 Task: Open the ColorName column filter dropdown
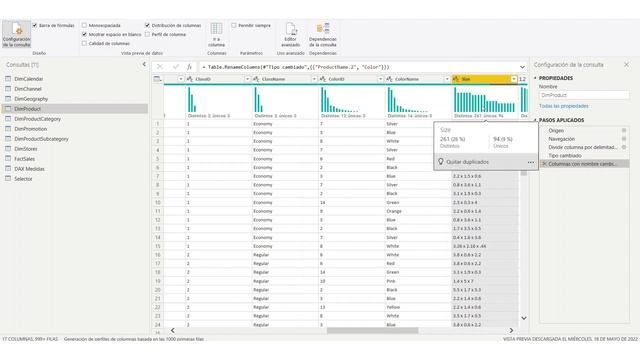447,79
